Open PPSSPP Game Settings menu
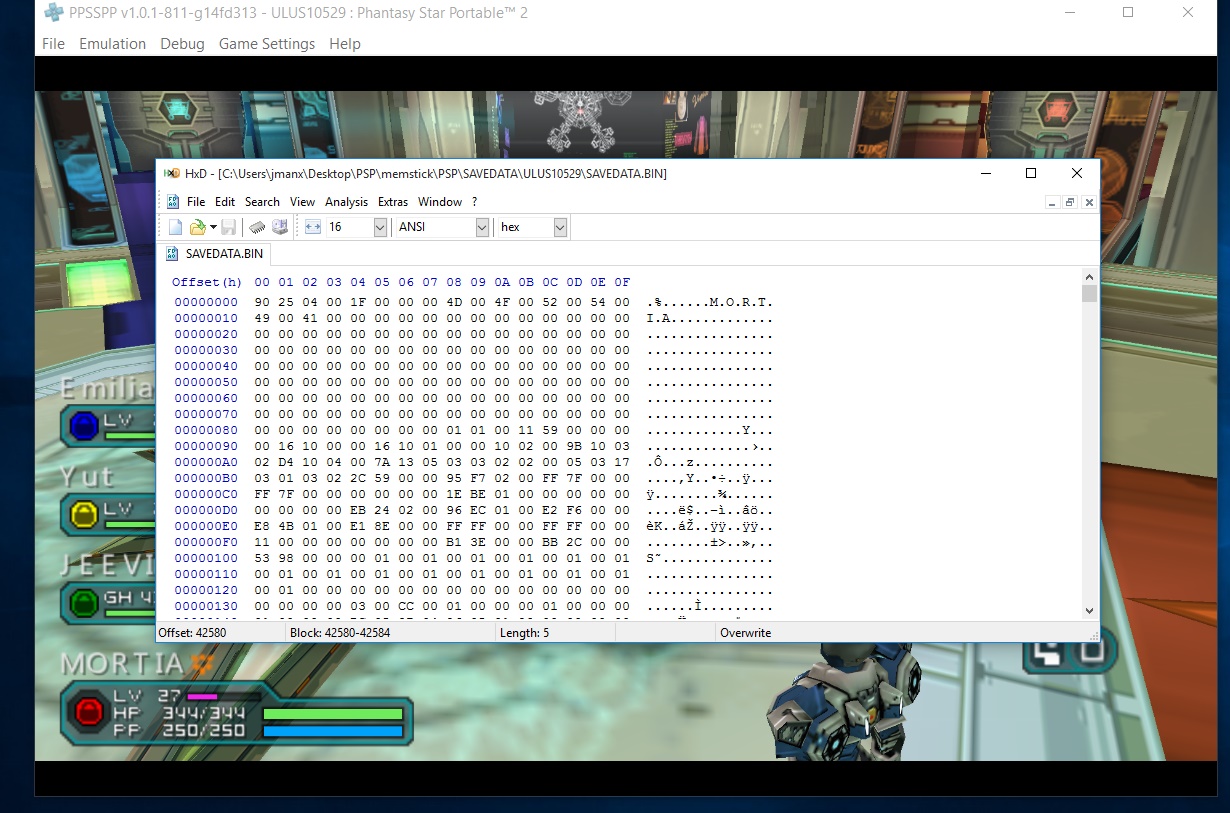 click(x=267, y=44)
